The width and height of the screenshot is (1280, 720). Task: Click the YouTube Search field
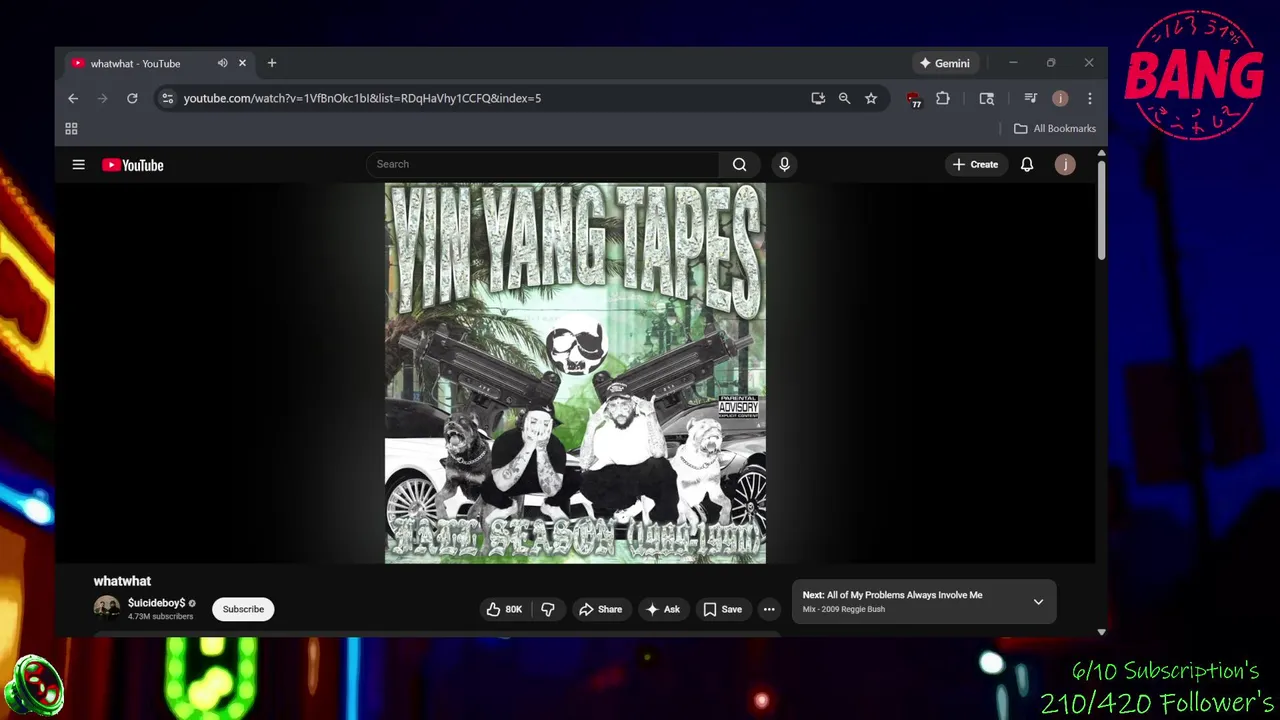(x=542, y=165)
